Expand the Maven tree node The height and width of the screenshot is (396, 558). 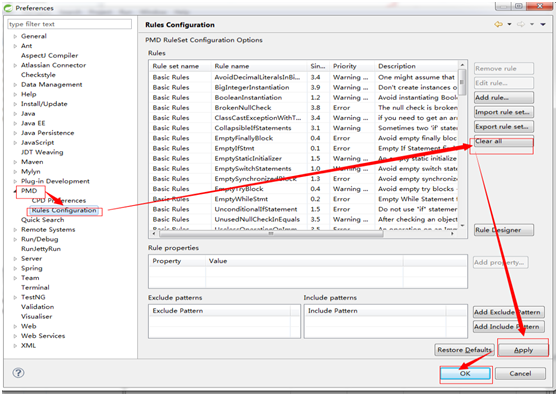coord(15,162)
